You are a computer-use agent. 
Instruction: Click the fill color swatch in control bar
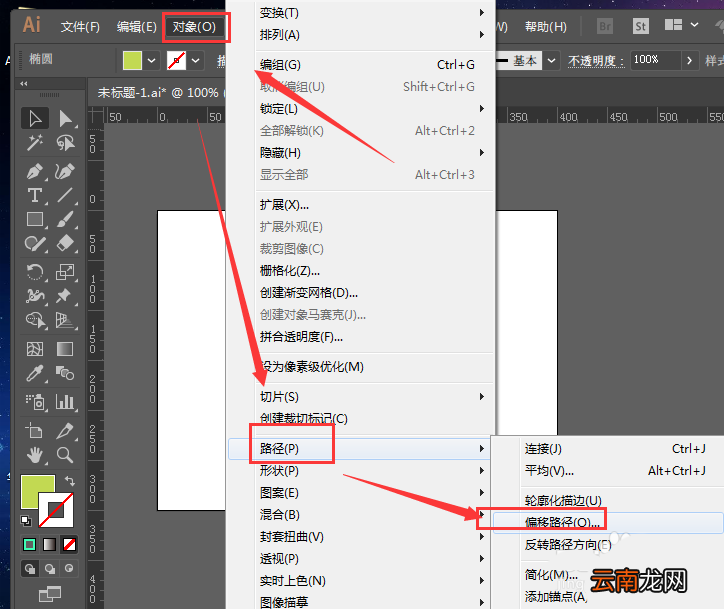pos(133,60)
